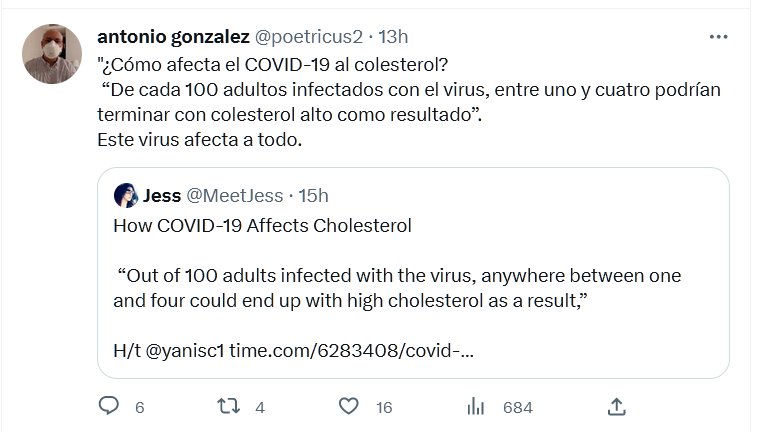Open the three-dot more options menu
Screen dimensions: 762x432
pyautogui.click(x=718, y=37)
